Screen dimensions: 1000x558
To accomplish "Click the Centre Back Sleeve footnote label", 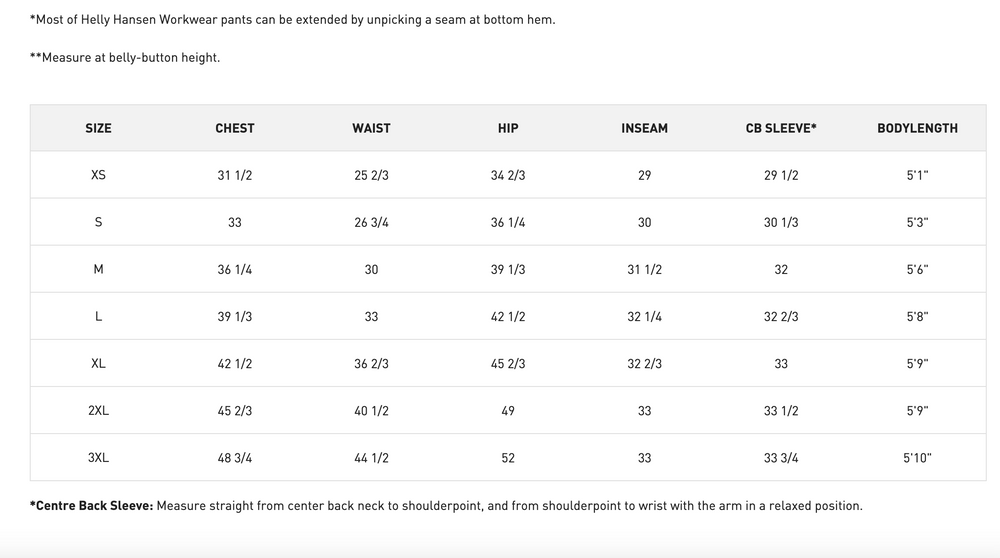I will 92,506.
